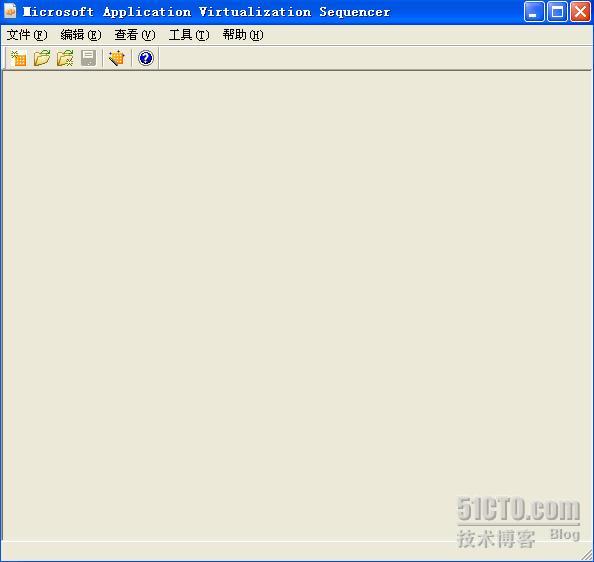Open a package with the folder icon
594x562 pixels.
(x=42, y=58)
